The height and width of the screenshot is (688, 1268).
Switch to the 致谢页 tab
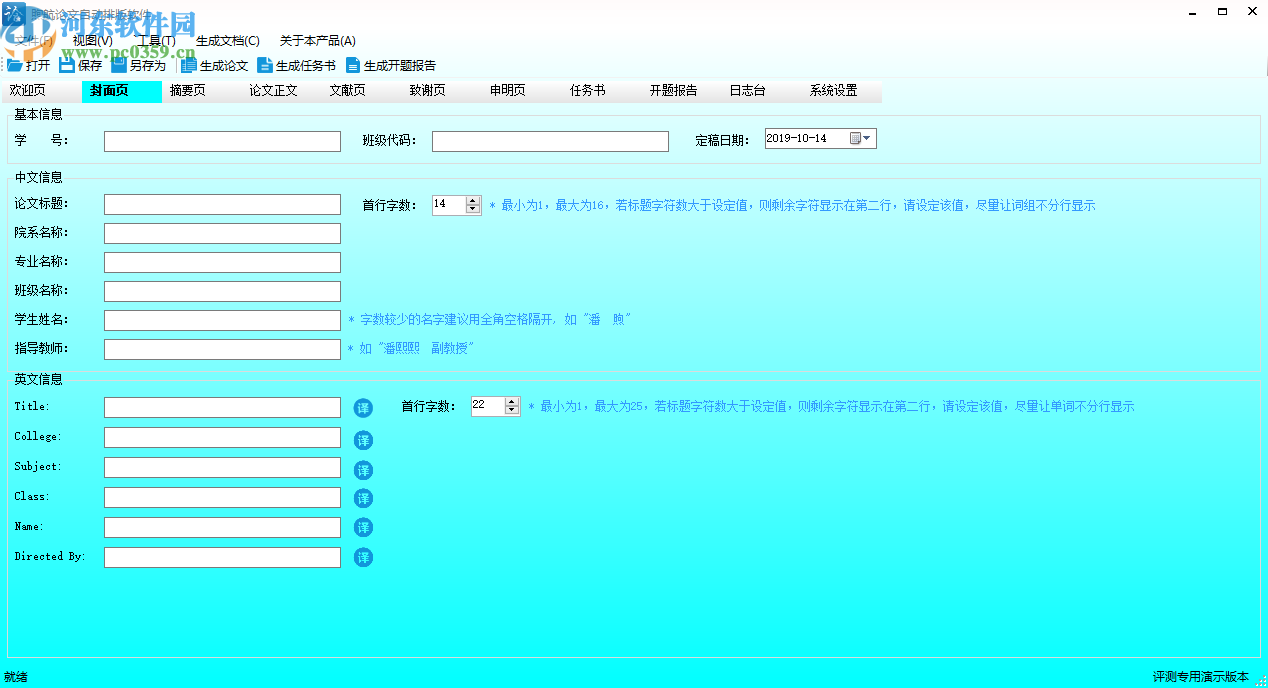pos(441,91)
